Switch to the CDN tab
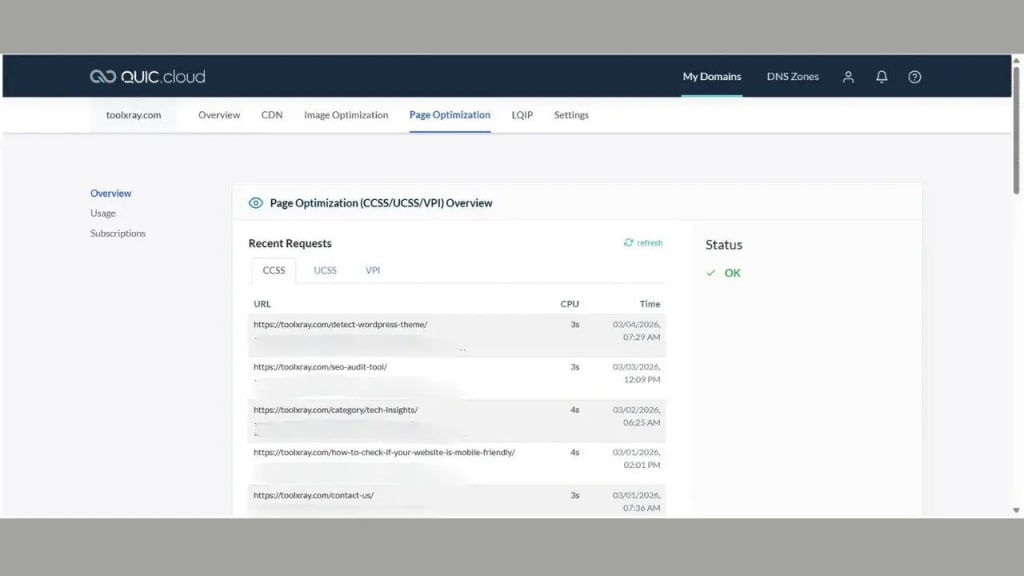This screenshot has height=576, width=1024. tap(271, 114)
